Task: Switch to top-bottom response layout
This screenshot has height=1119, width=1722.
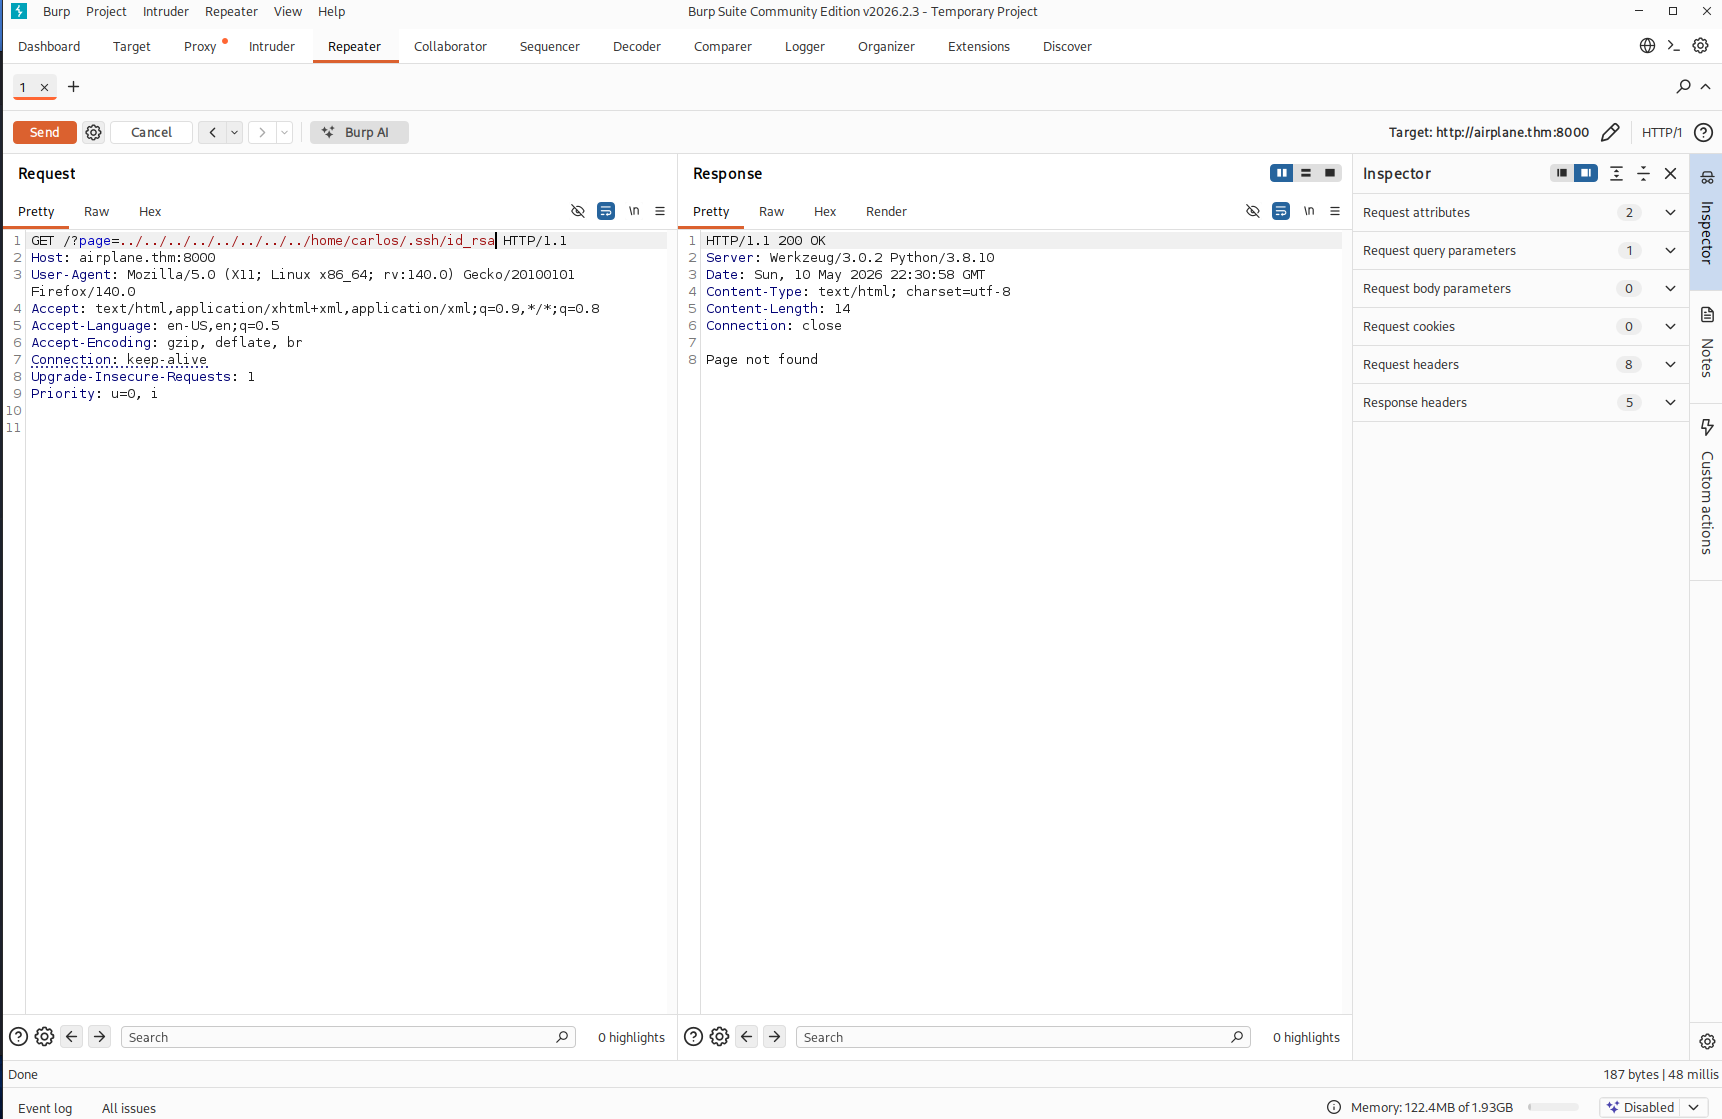Action: click(1306, 173)
